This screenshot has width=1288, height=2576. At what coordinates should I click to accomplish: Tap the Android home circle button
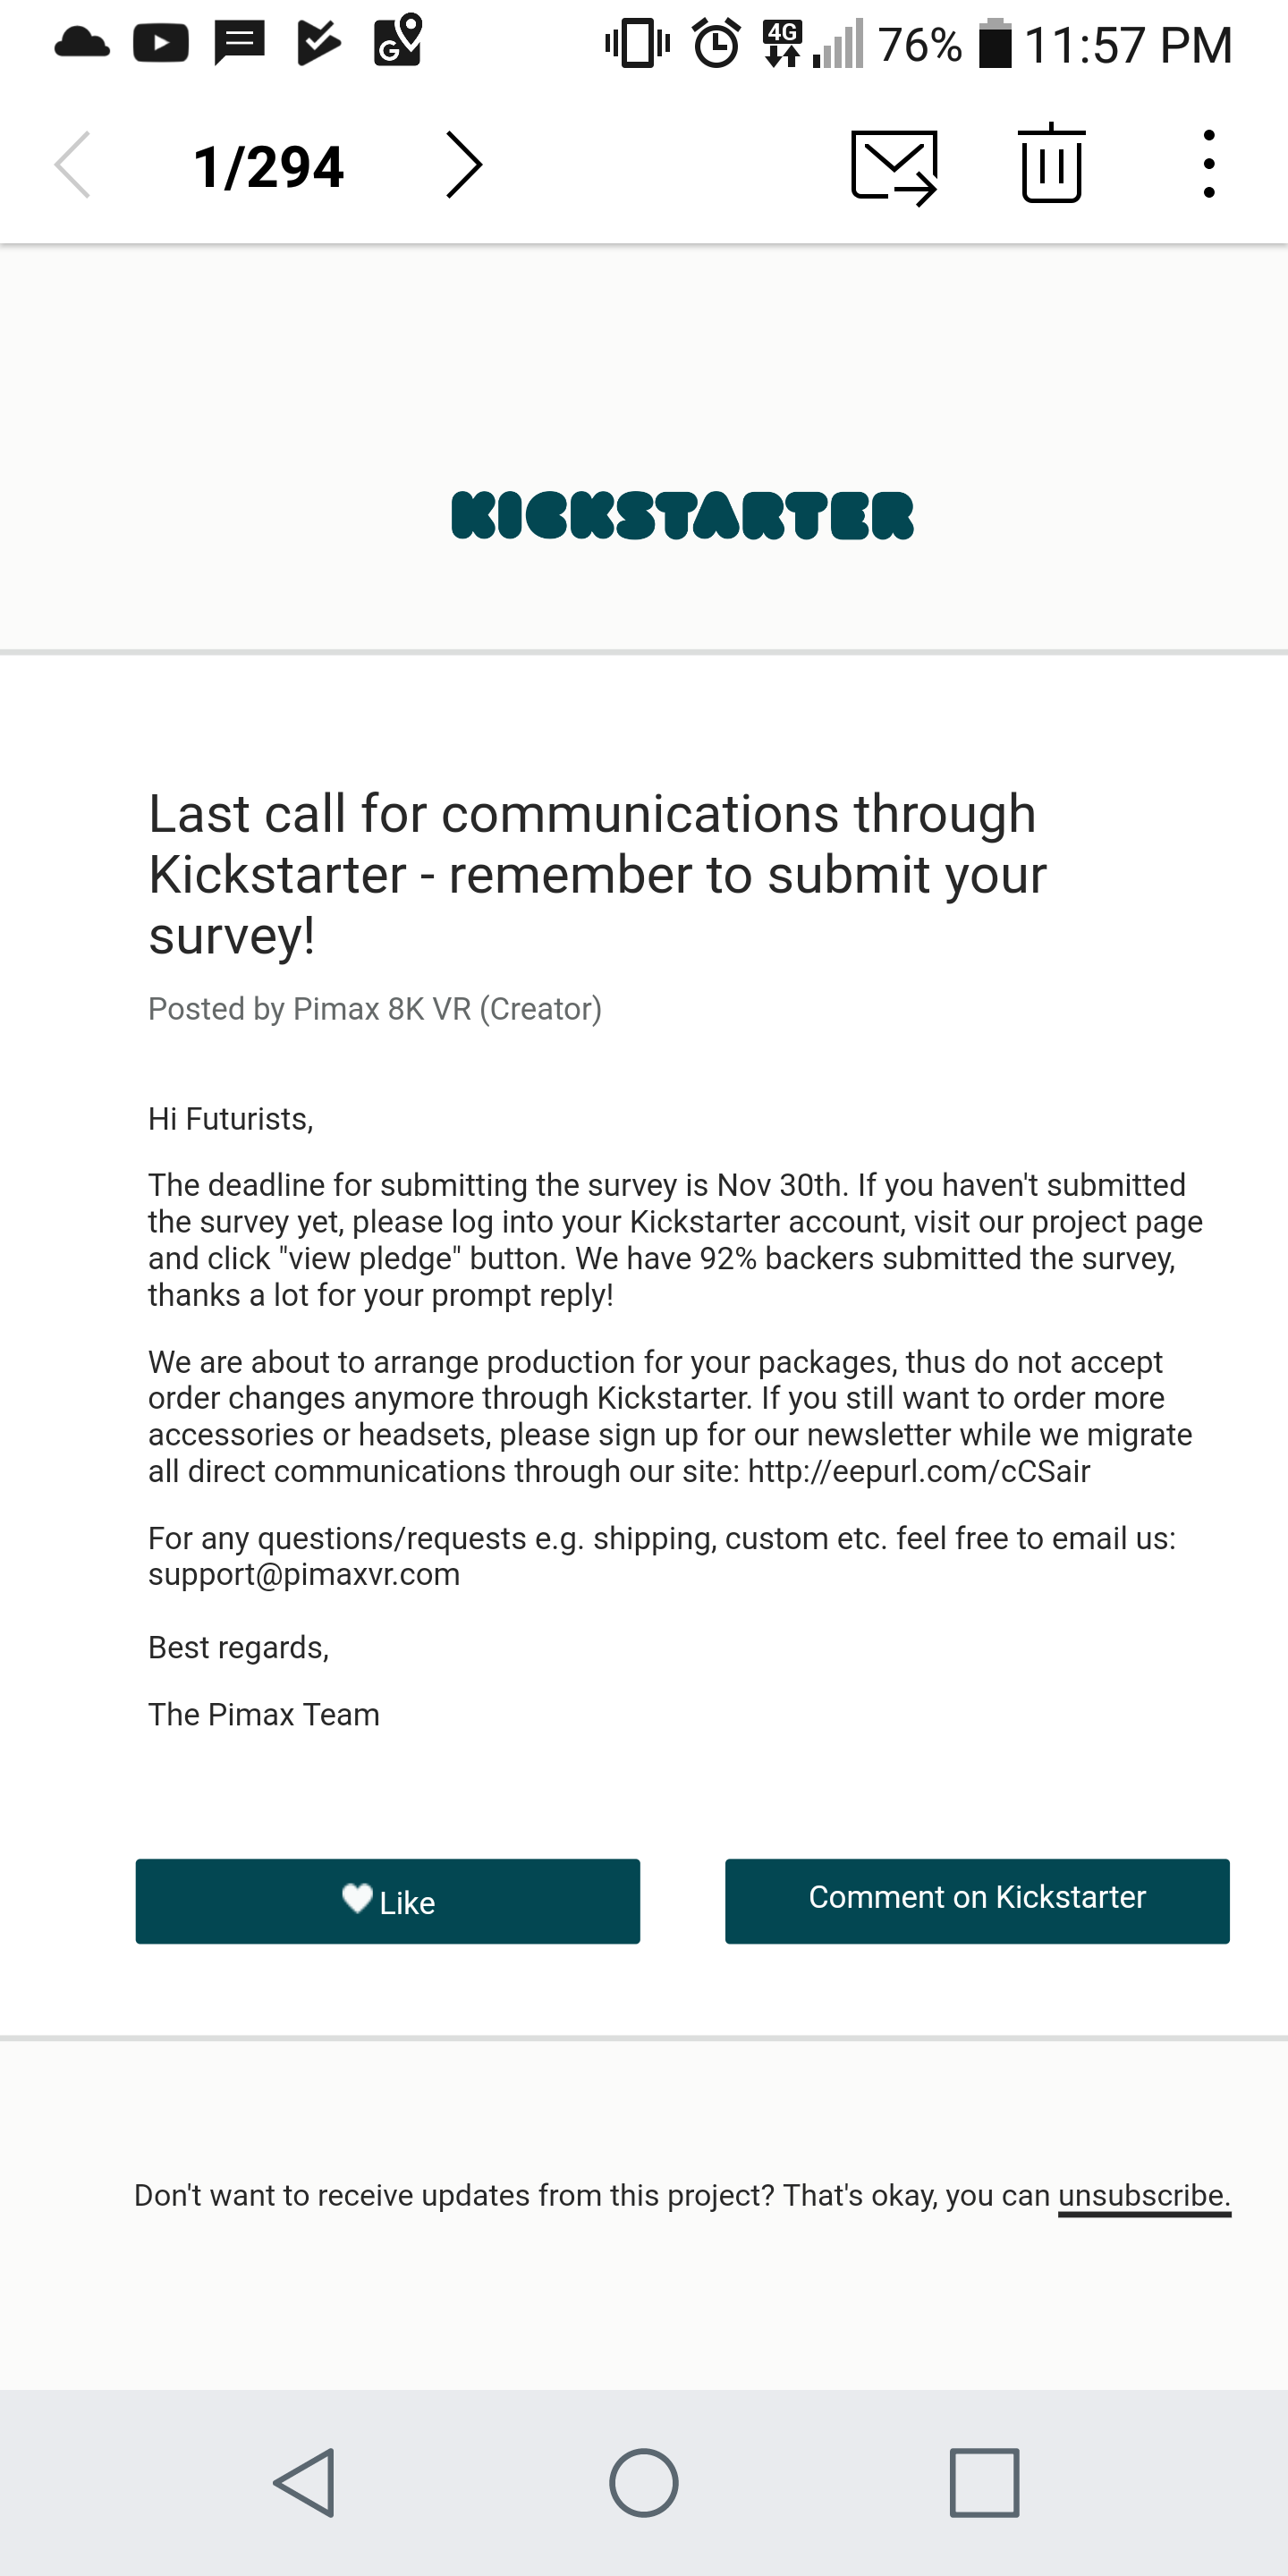click(644, 2482)
